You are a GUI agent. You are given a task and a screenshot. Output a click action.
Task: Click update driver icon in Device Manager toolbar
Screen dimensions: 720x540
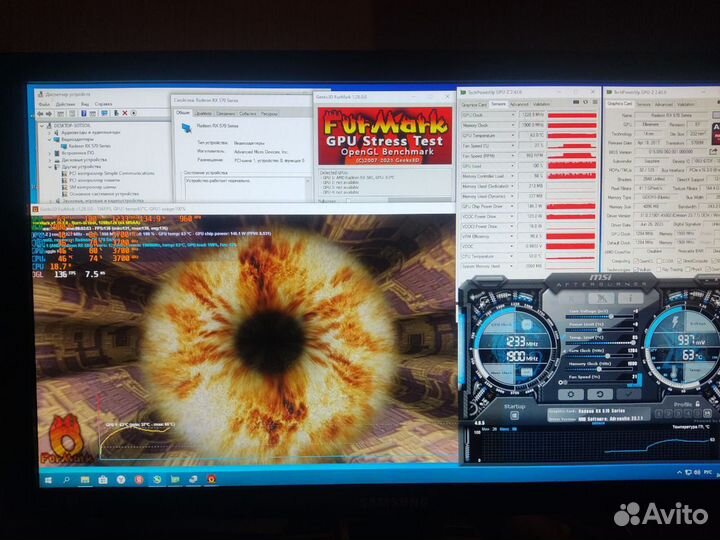point(116,113)
